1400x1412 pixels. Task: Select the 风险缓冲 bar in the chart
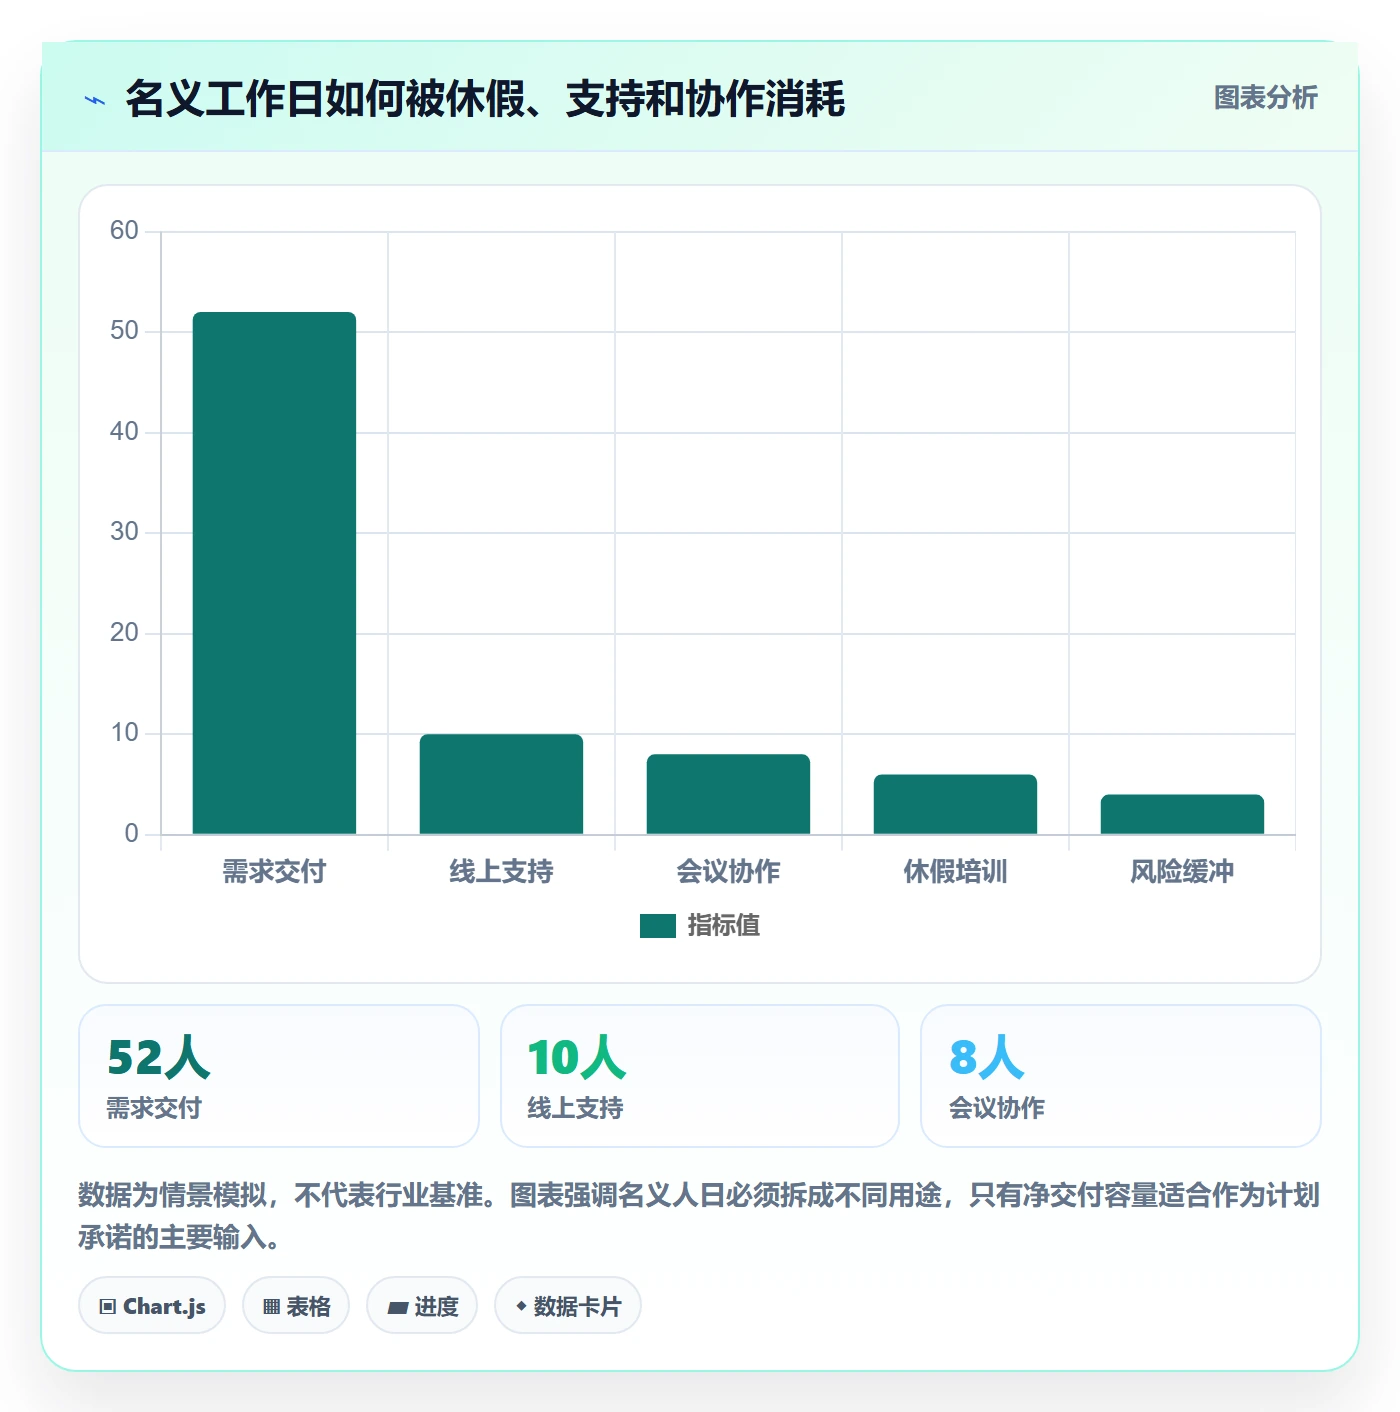(1182, 814)
